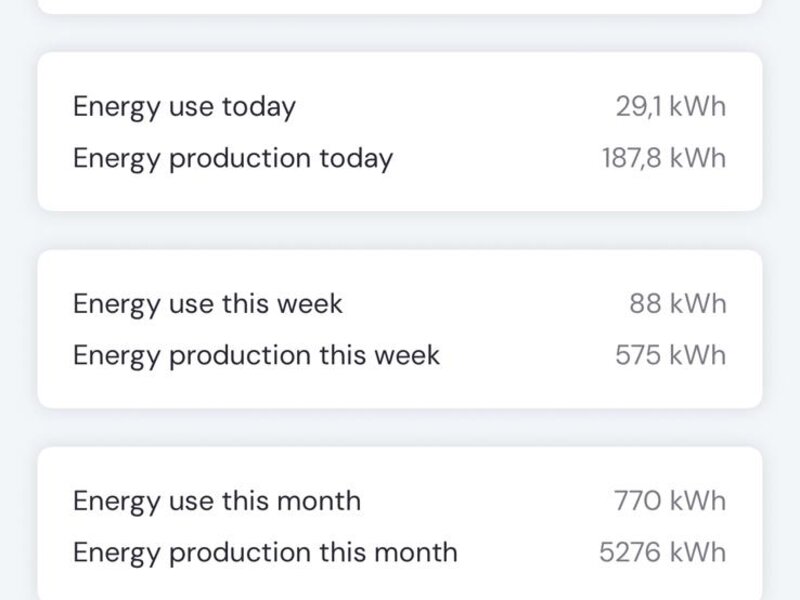This screenshot has width=800, height=600.
Task: Select the 187,8 kWh production value
Action: click(663, 158)
